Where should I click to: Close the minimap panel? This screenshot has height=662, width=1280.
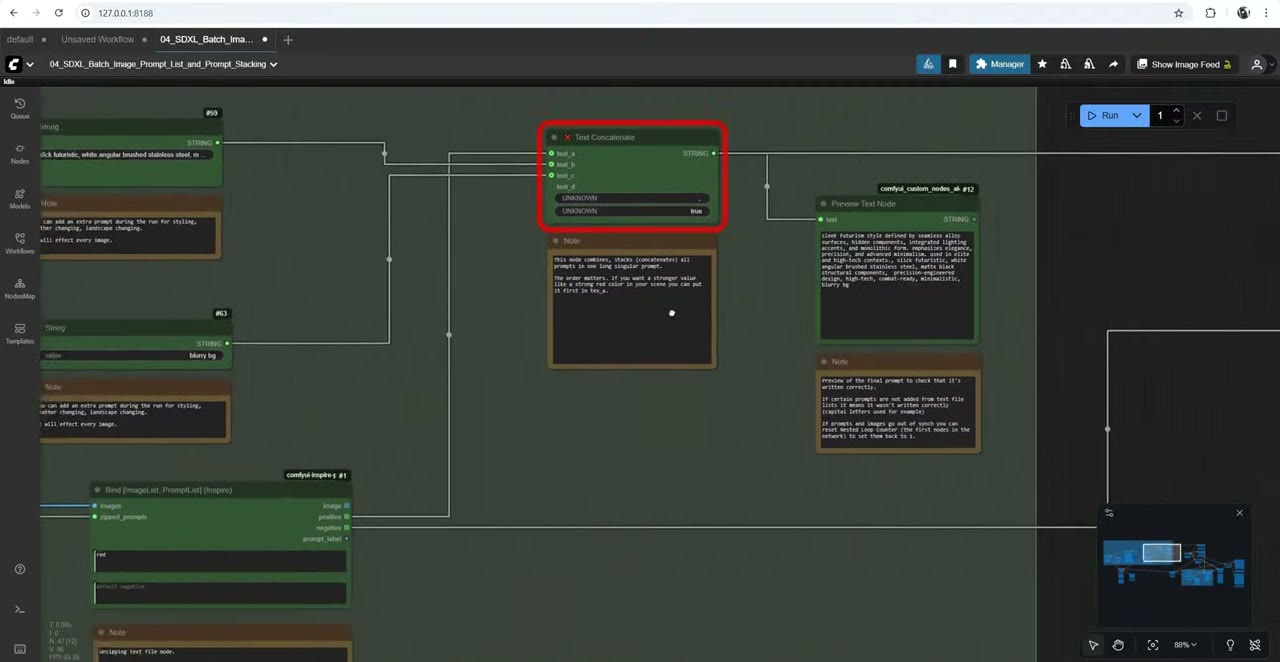(x=1239, y=513)
